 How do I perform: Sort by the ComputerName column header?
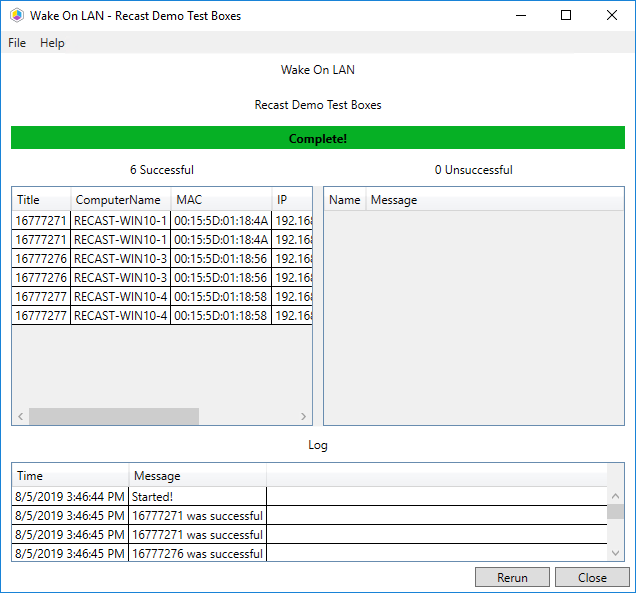point(121,200)
